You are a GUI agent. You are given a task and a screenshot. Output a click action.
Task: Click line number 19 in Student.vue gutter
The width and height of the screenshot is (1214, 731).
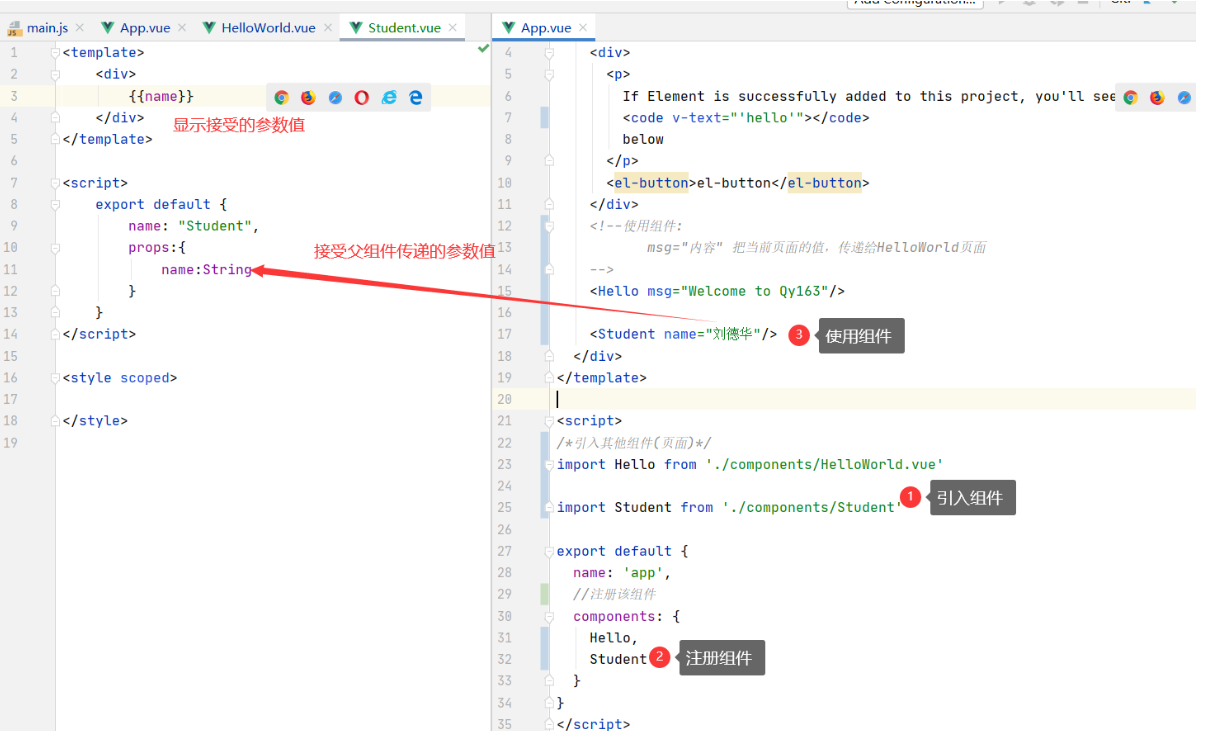[10, 443]
